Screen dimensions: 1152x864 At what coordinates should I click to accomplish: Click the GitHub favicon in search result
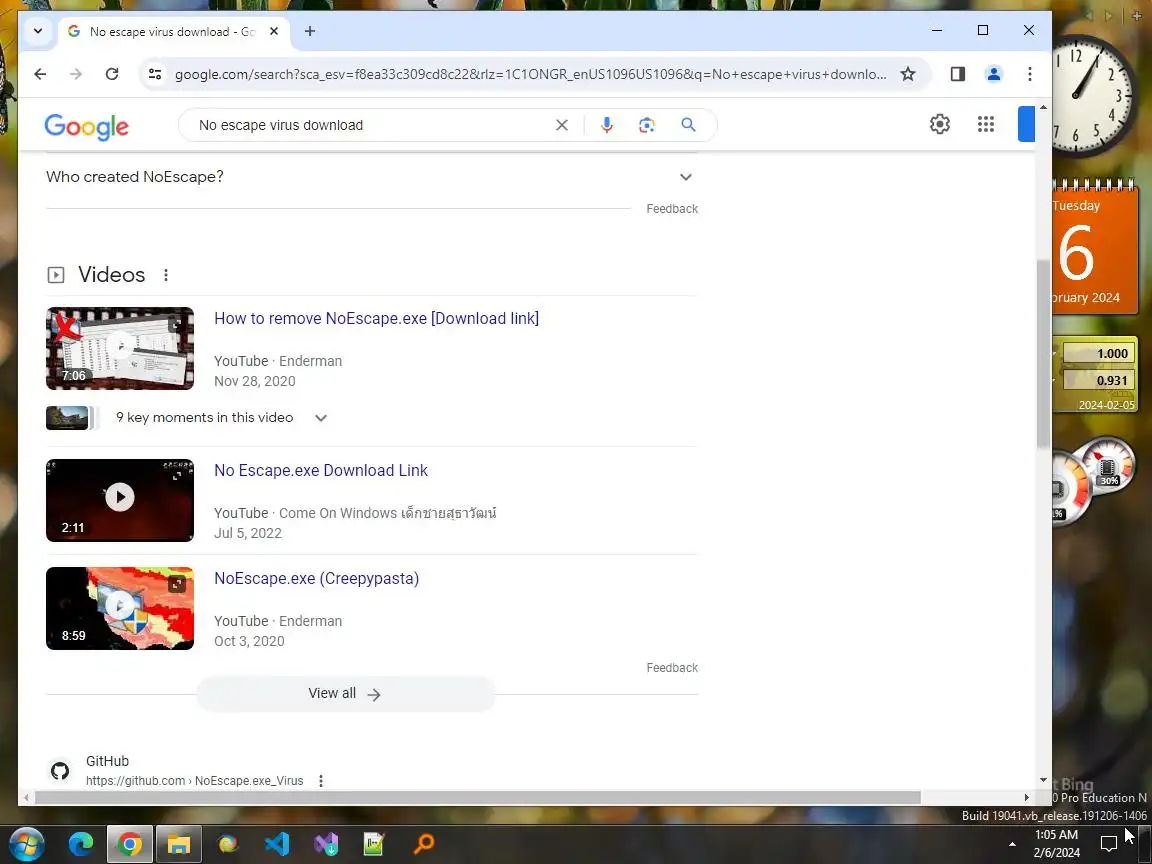coord(60,771)
